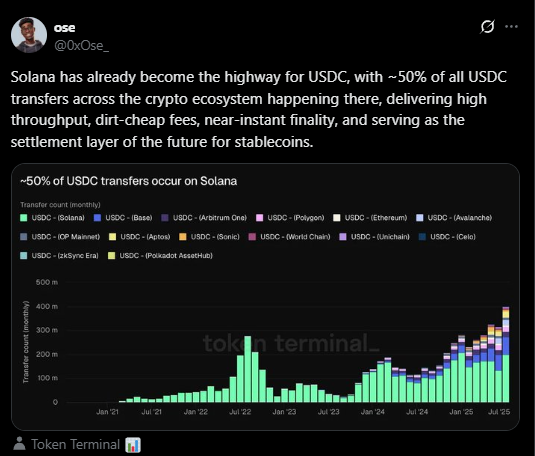535x456 pixels.
Task: Click chart title '~50% of USDC transfers occur on Solana'
Action: coord(129,181)
